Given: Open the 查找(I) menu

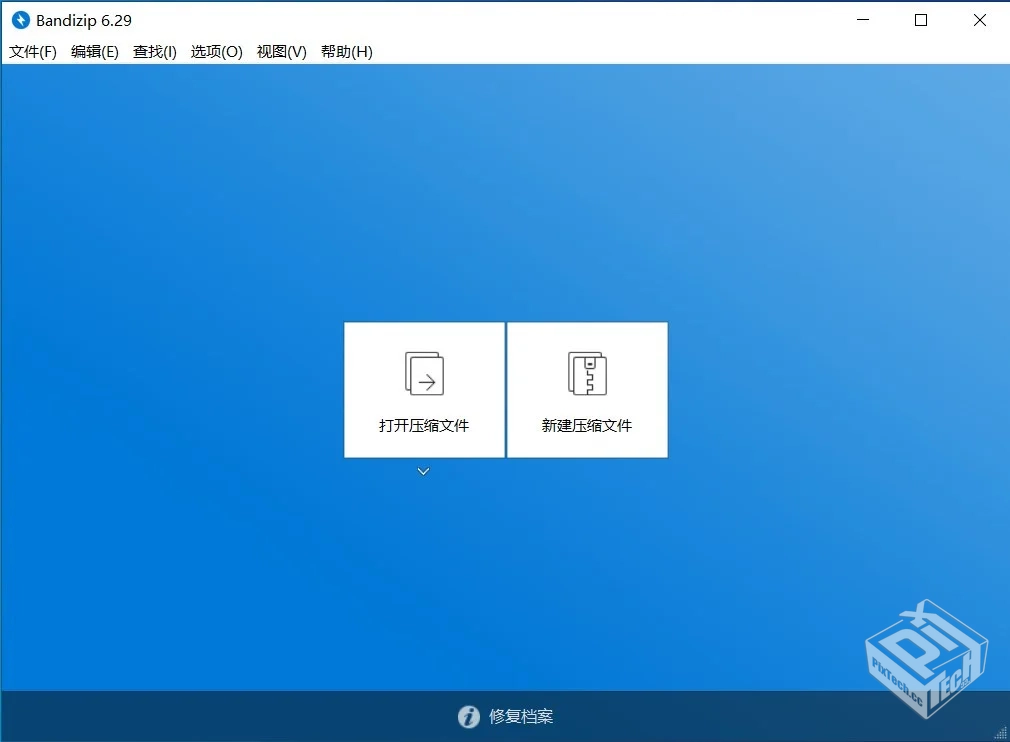Looking at the screenshot, I should coord(153,51).
